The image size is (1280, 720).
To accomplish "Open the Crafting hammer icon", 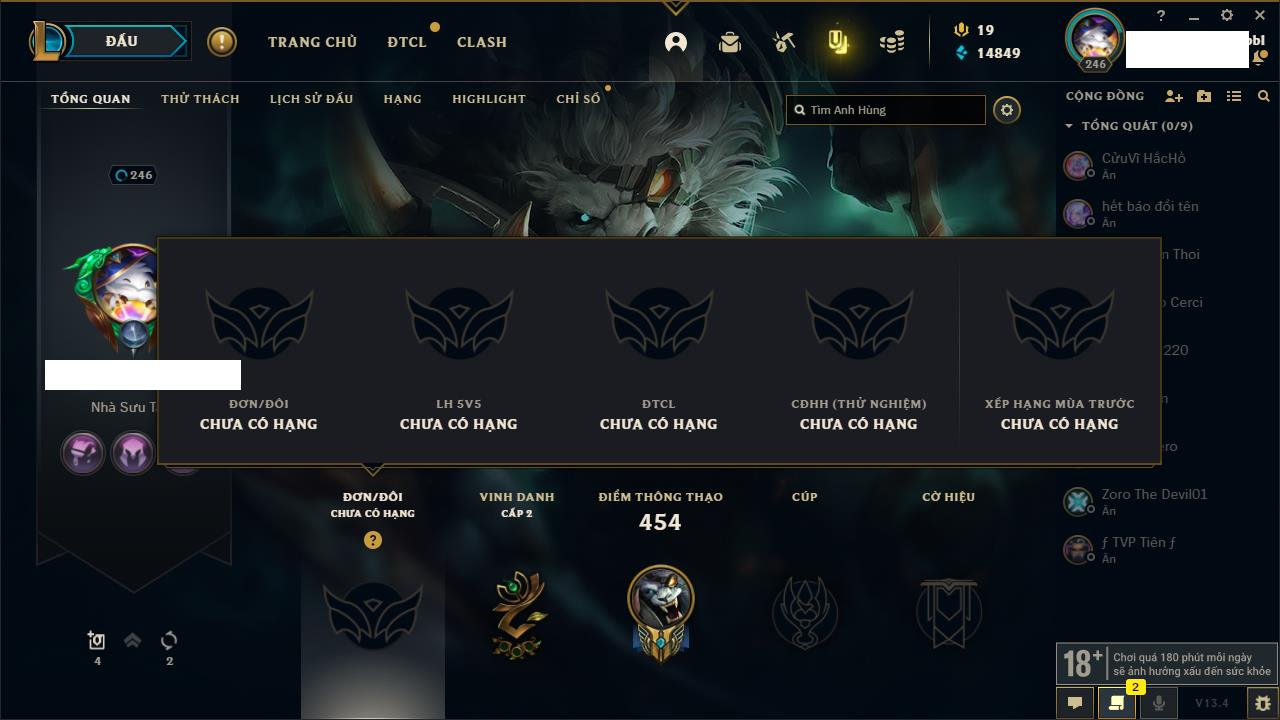I will tap(783, 42).
